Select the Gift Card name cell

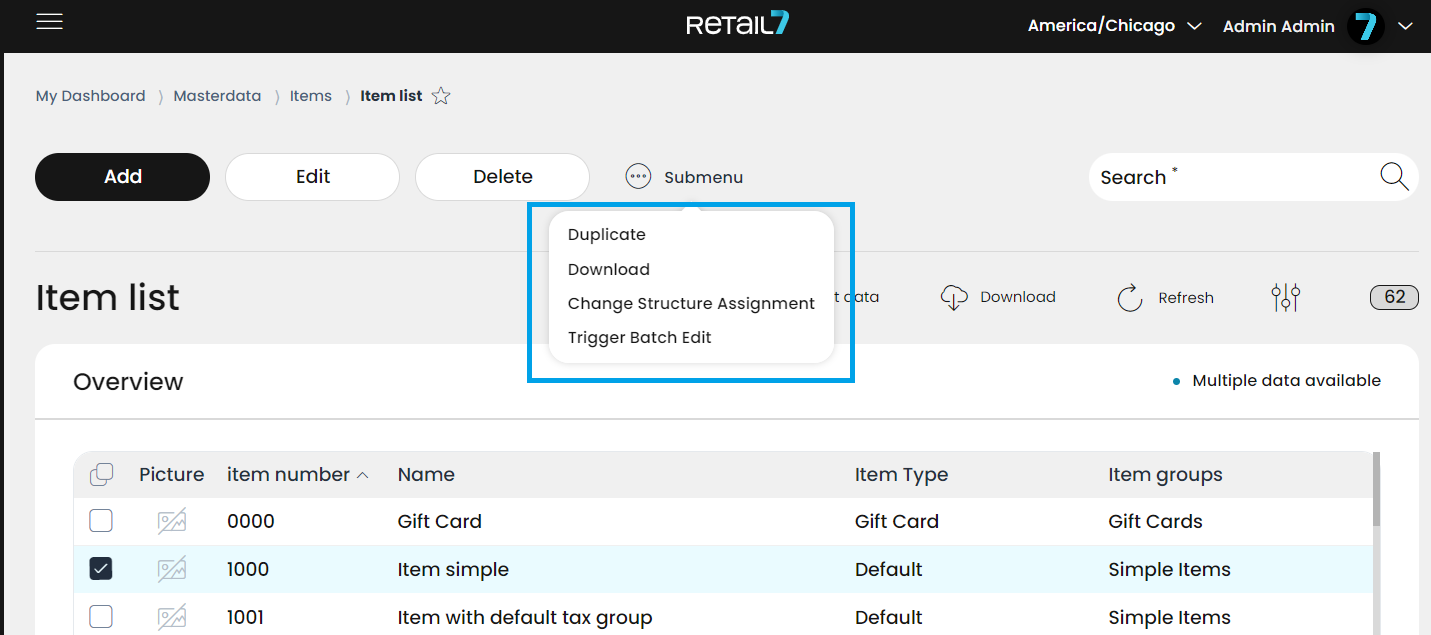[x=440, y=521]
